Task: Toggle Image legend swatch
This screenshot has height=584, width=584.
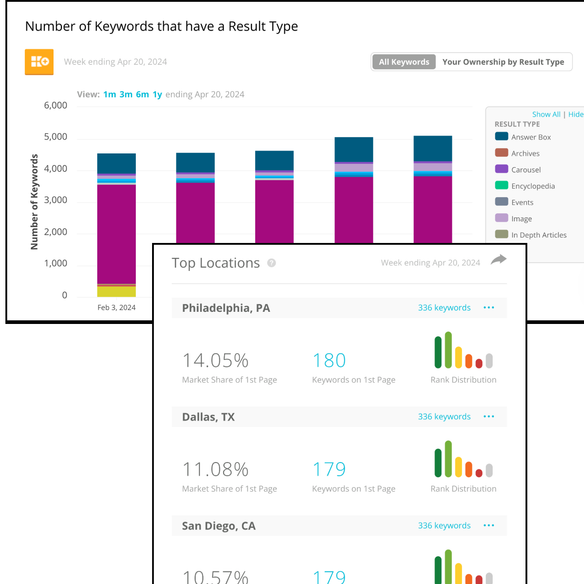Action: [501, 218]
